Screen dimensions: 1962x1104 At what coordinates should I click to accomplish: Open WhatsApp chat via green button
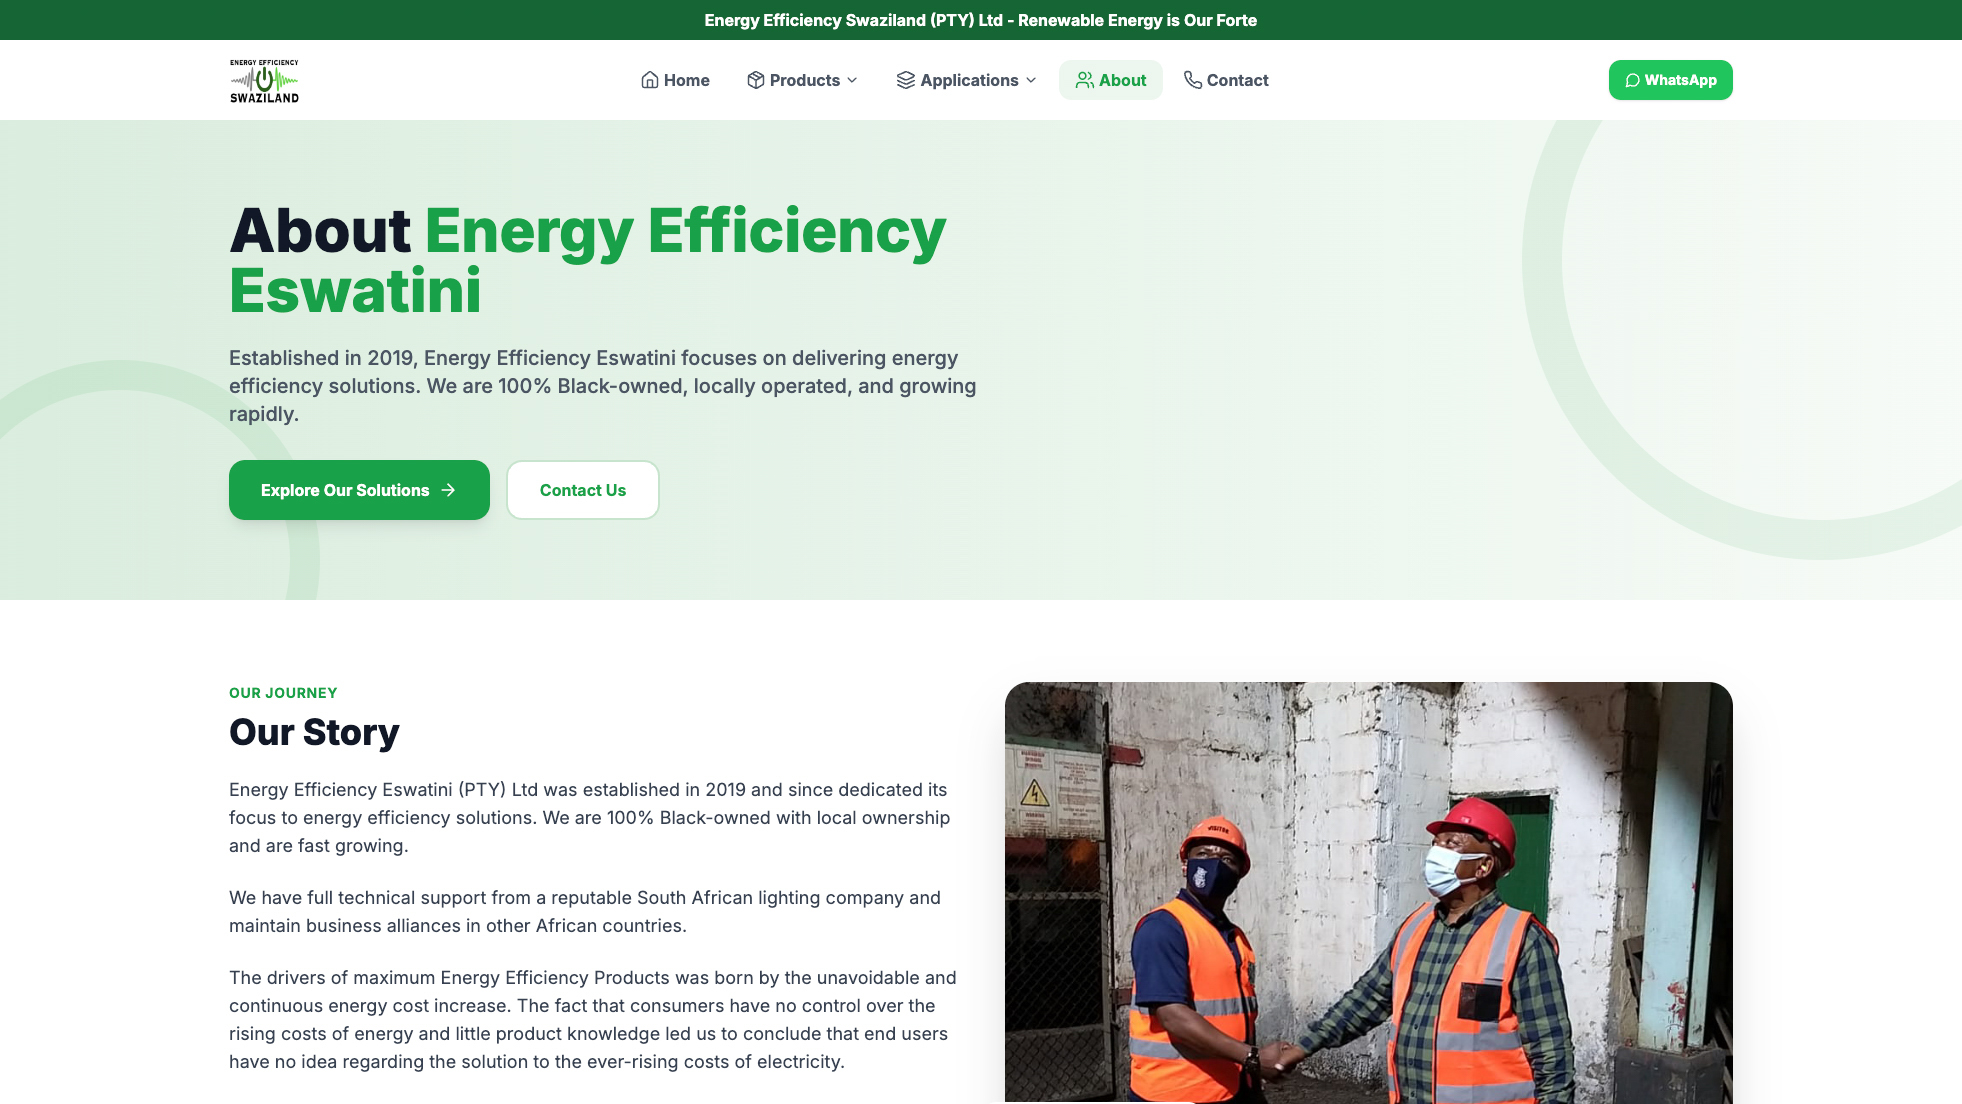point(1670,80)
